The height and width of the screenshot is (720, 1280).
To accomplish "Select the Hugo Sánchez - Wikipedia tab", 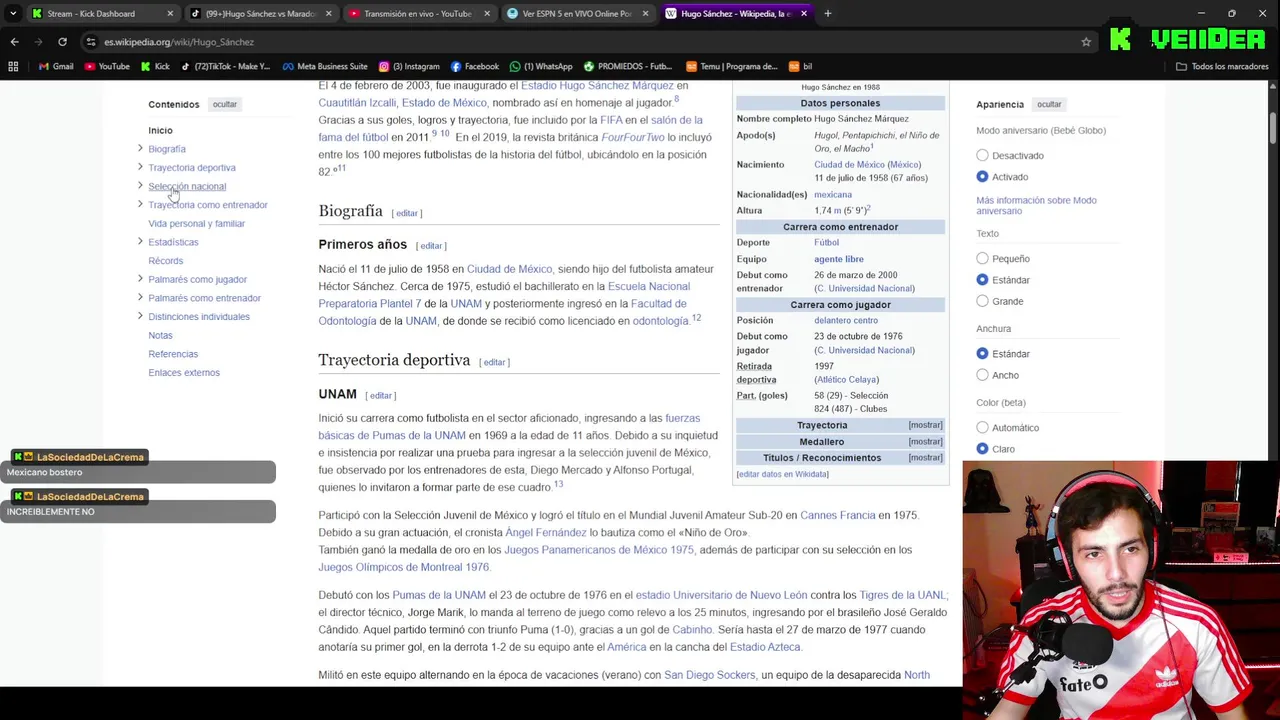I will click(x=735, y=14).
